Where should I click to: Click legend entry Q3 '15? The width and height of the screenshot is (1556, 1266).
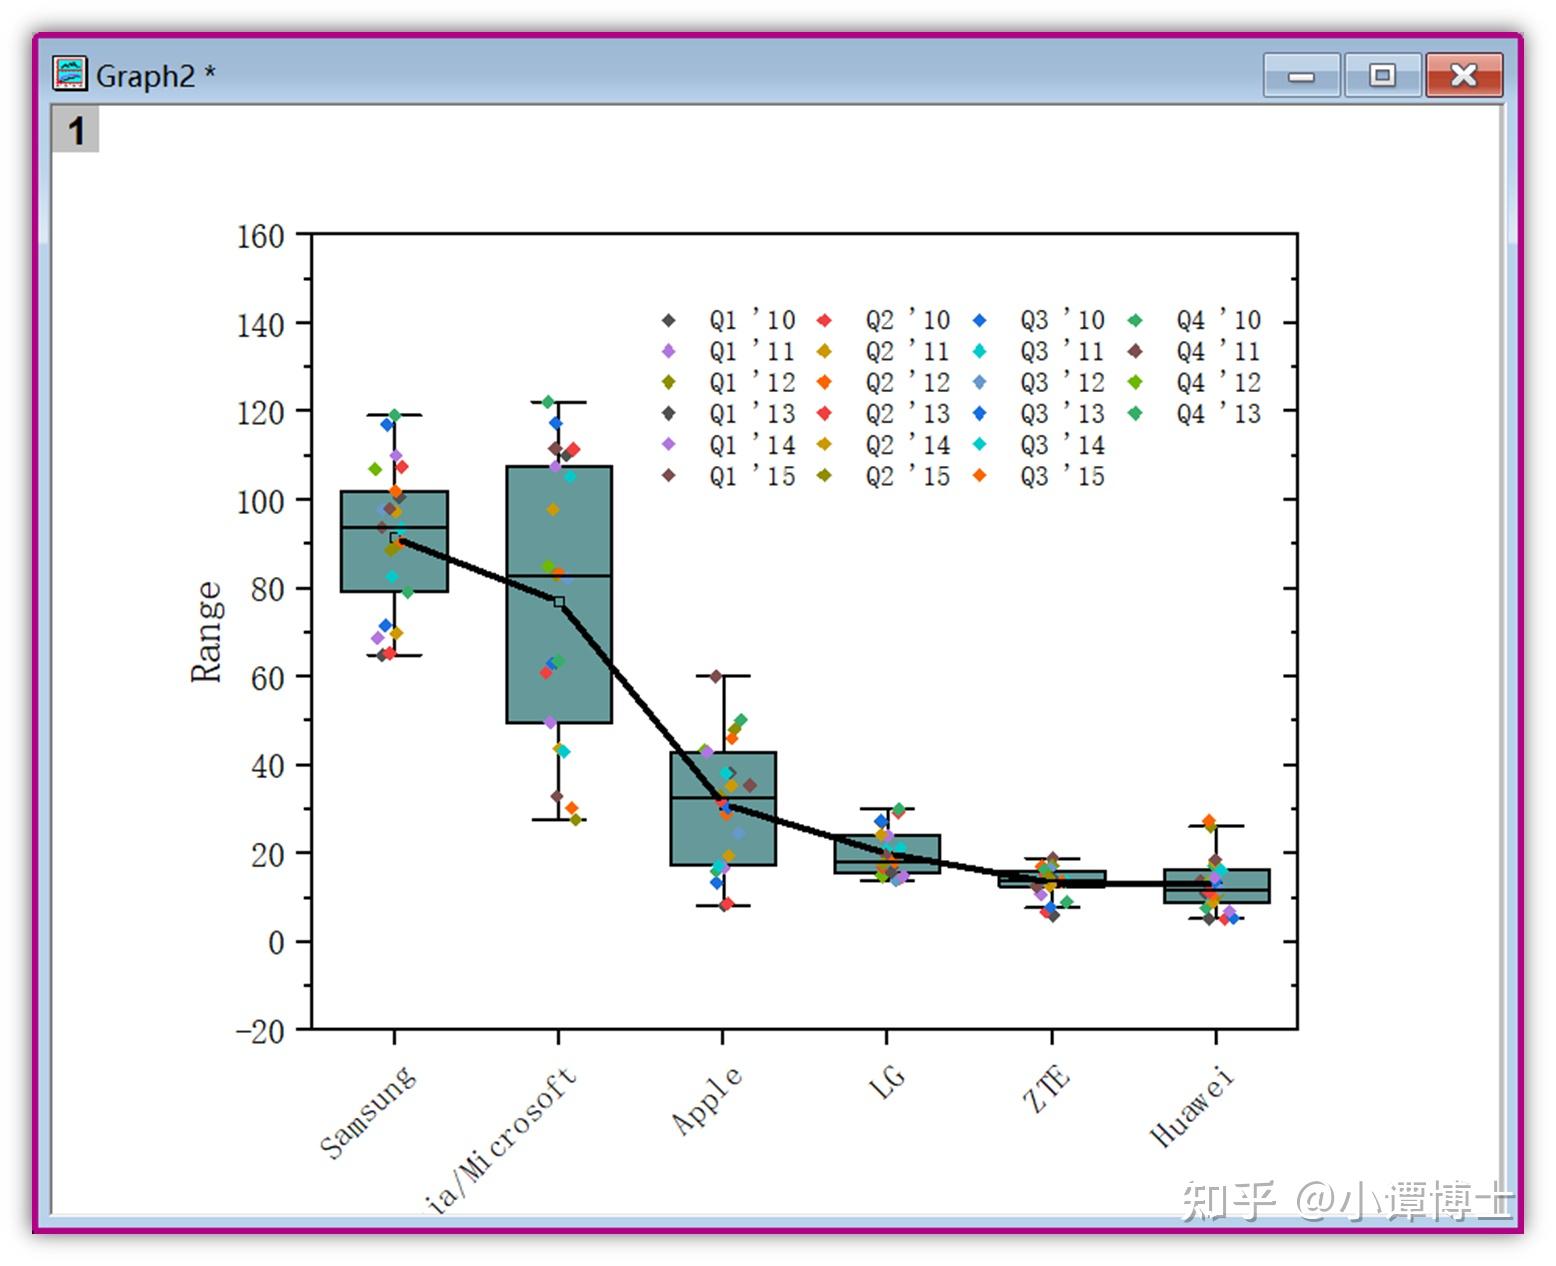1040,476
